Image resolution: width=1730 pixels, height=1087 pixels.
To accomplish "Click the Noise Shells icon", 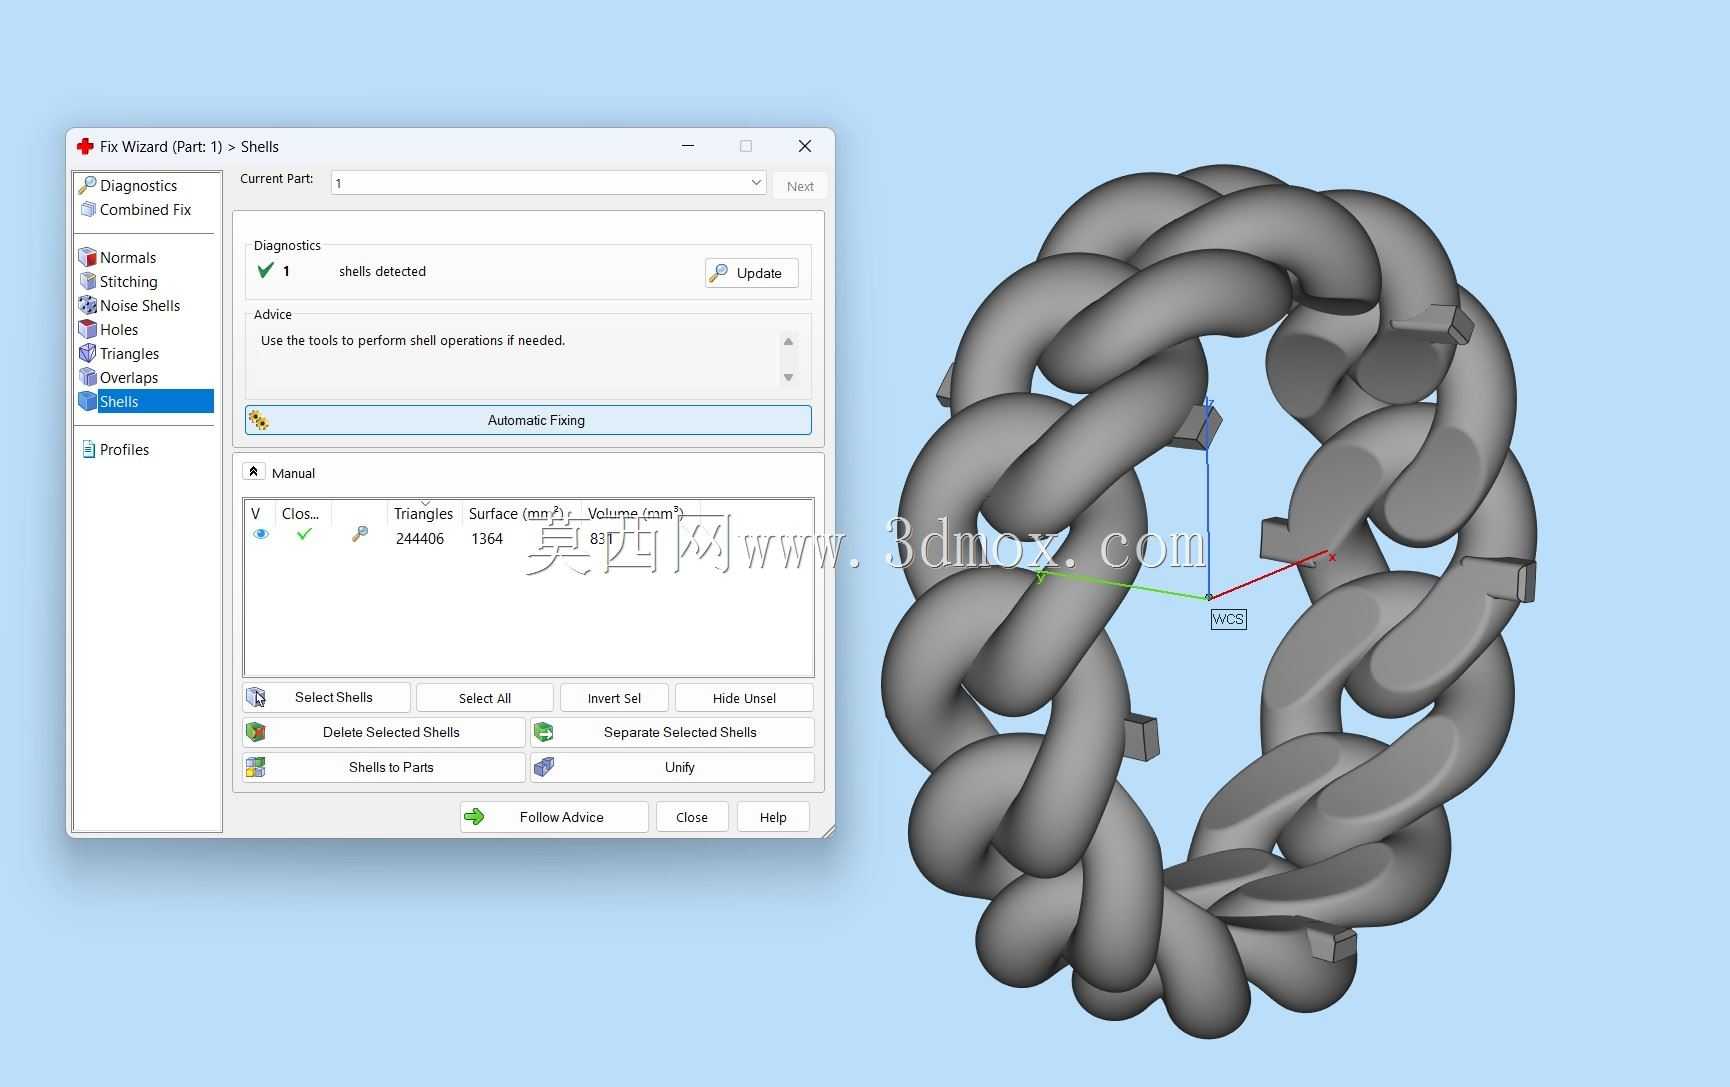I will (88, 305).
